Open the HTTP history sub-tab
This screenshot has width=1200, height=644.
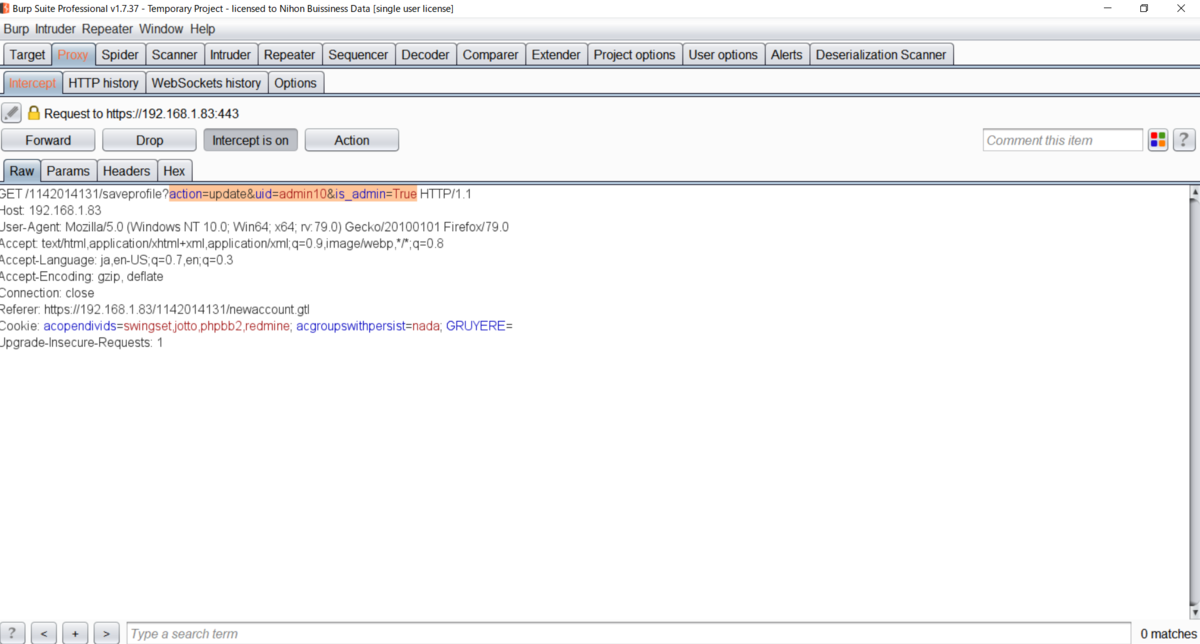(104, 83)
